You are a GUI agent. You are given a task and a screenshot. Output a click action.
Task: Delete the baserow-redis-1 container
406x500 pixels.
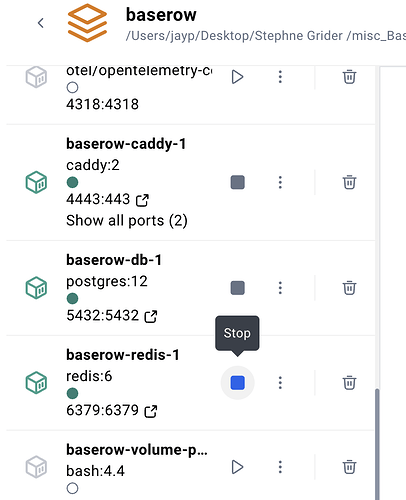349,383
